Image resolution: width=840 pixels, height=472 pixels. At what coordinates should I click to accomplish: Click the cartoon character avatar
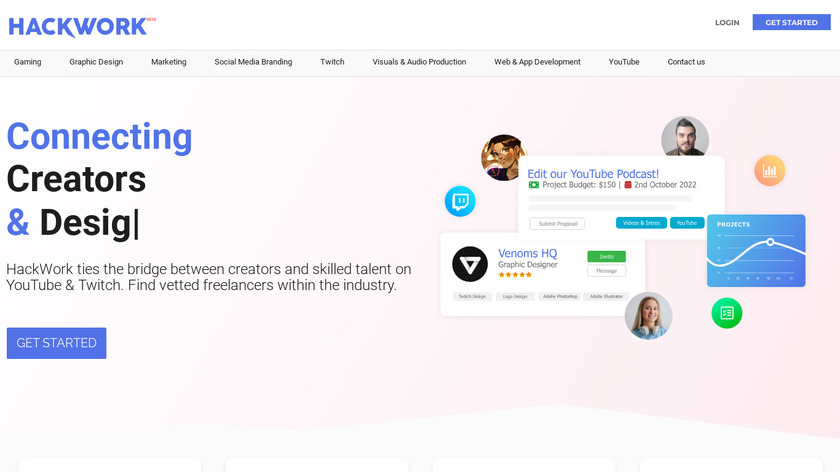pos(502,158)
